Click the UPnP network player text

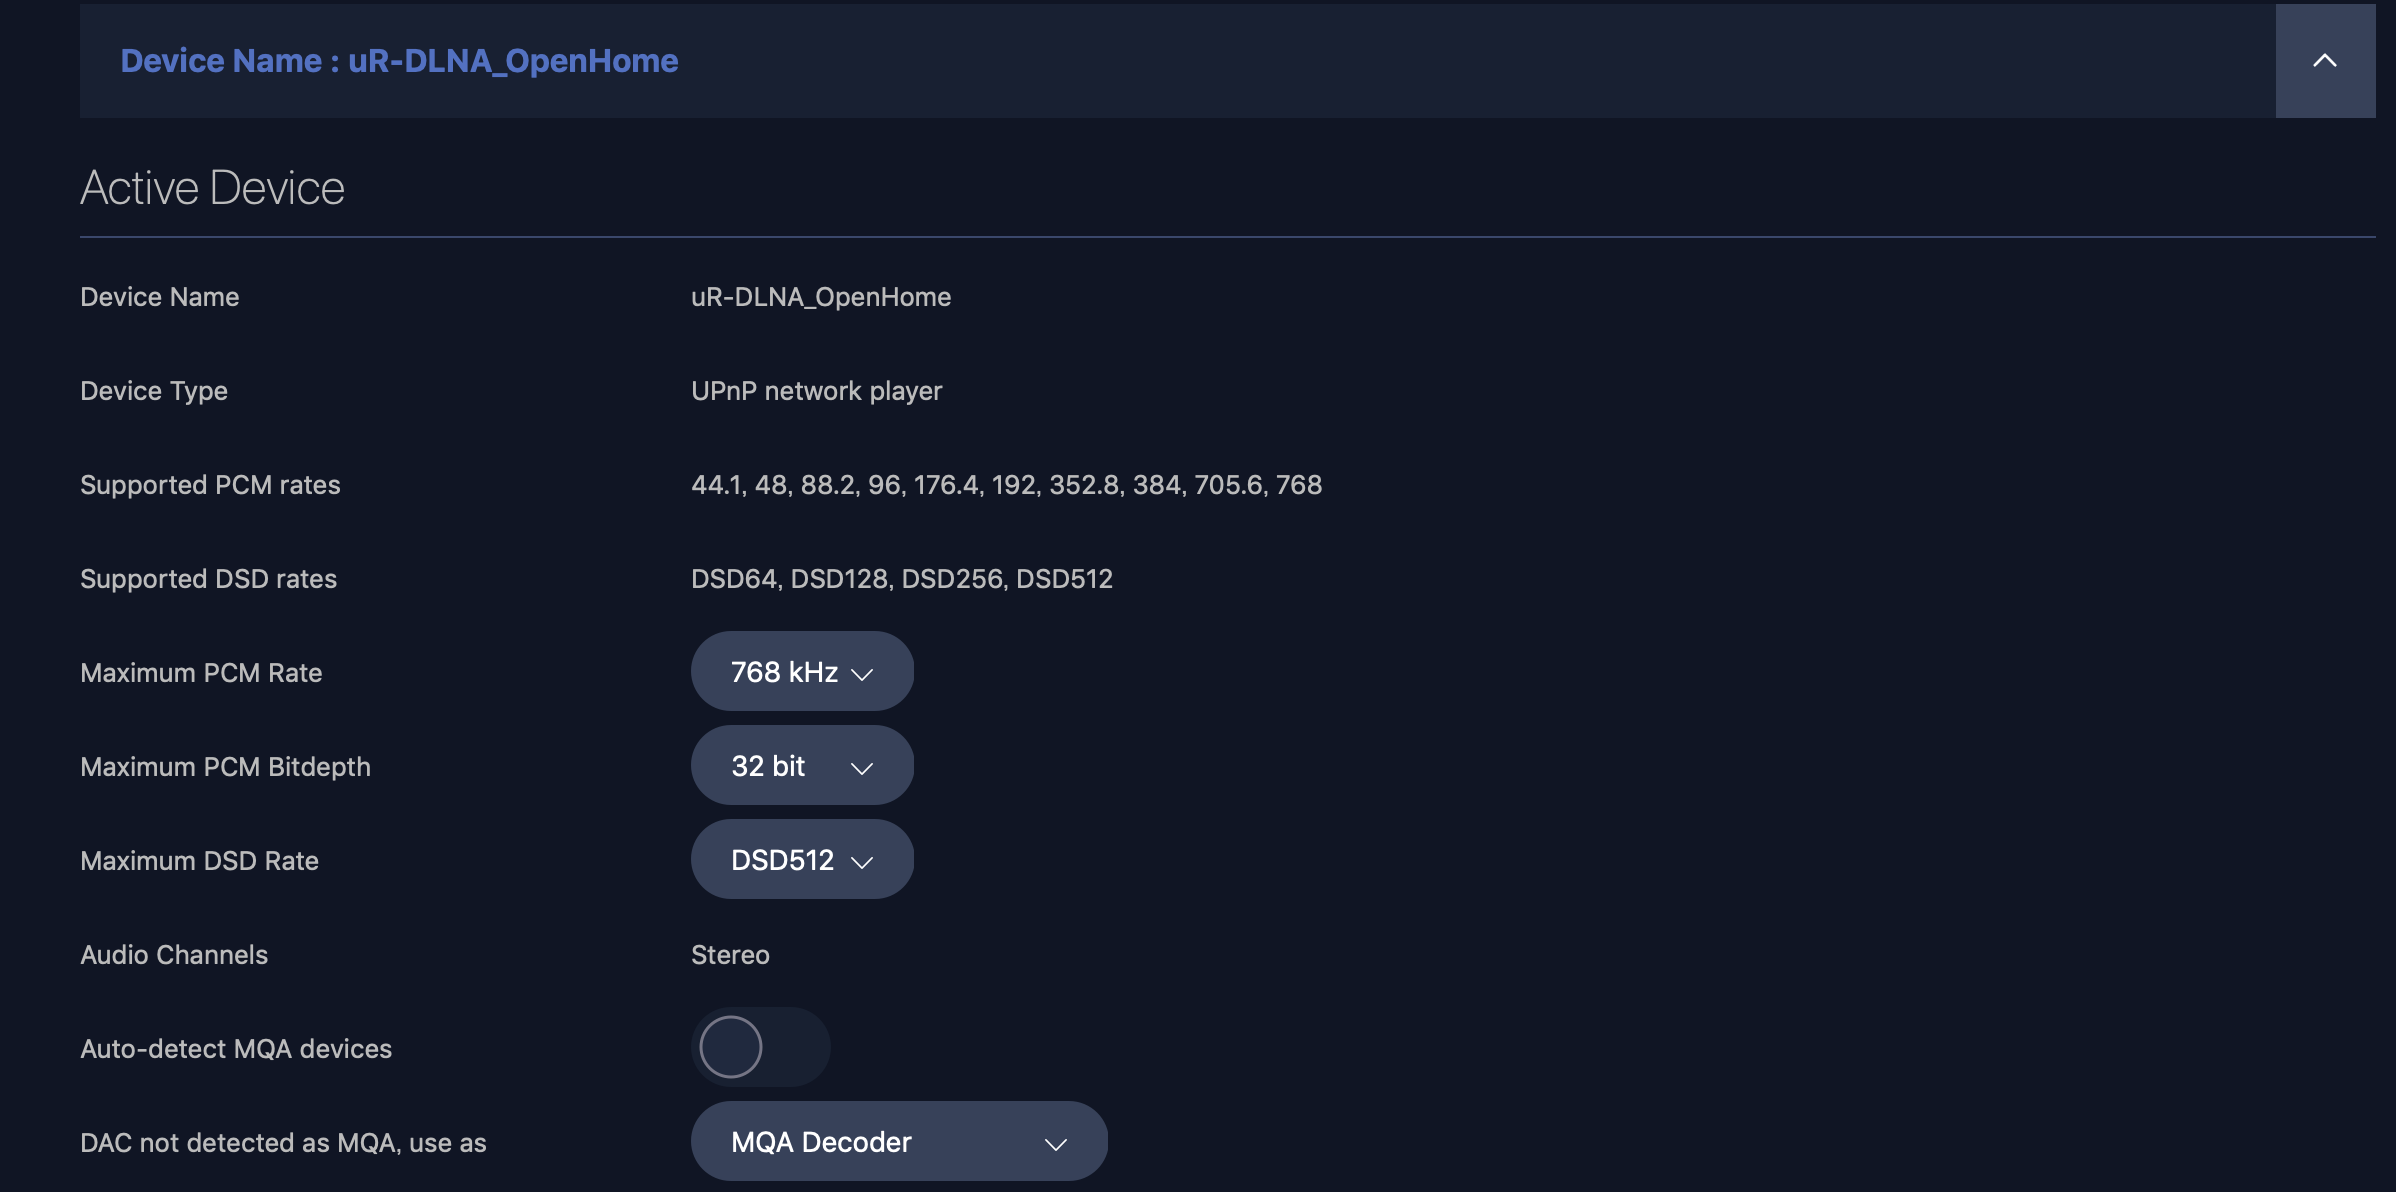click(x=816, y=391)
